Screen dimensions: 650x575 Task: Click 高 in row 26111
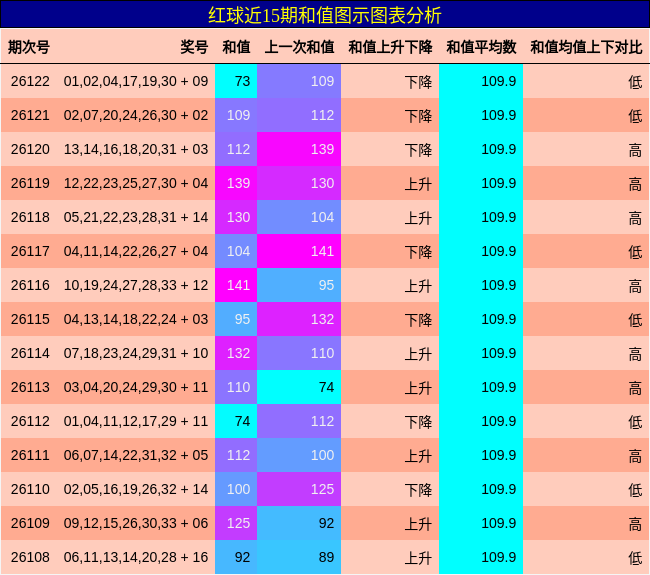pyautogui.click(x=635, y=456)
